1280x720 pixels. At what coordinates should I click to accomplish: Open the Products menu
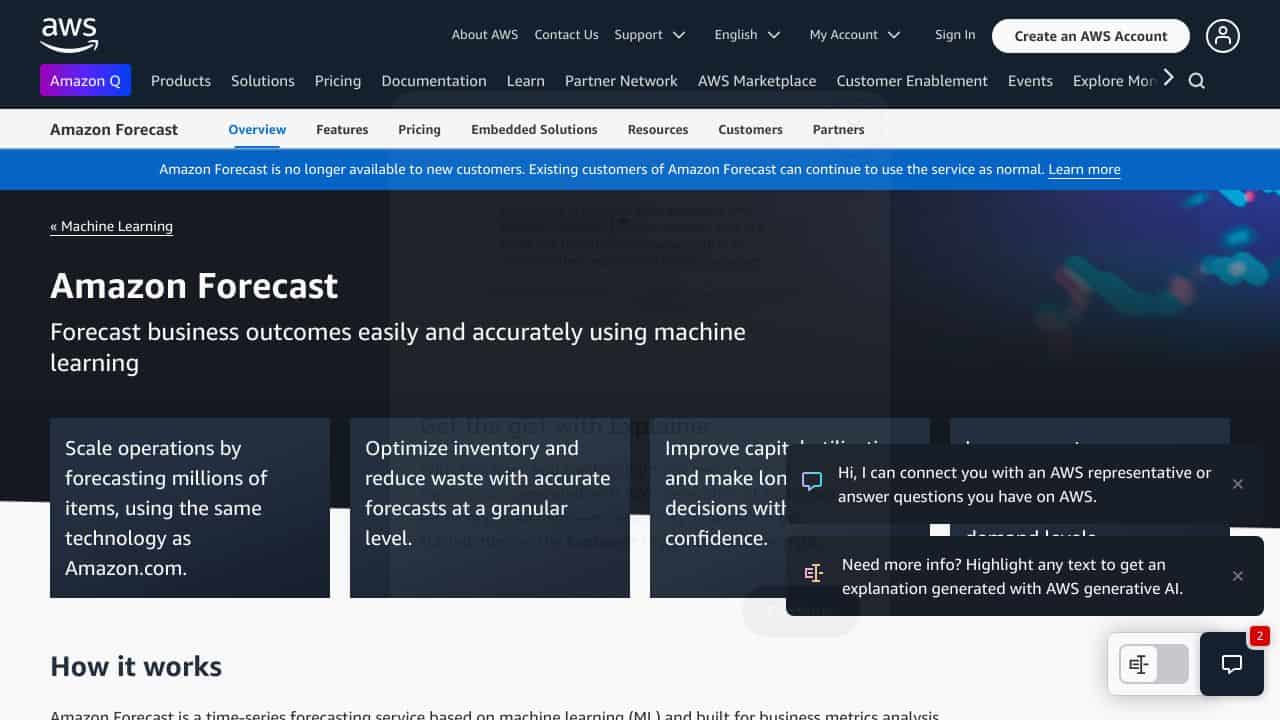coord(181,81)
